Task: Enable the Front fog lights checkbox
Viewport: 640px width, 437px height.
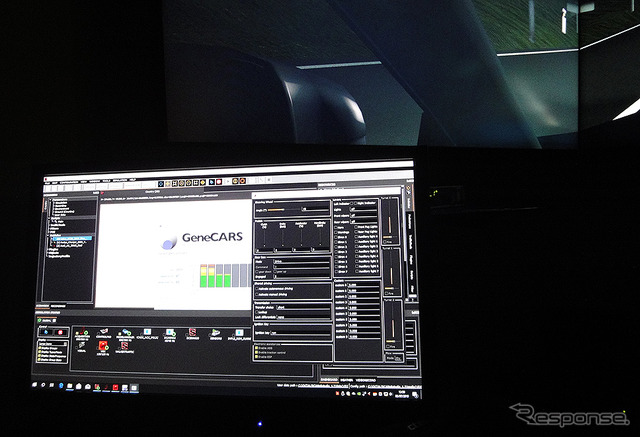Action: point(356,227)
